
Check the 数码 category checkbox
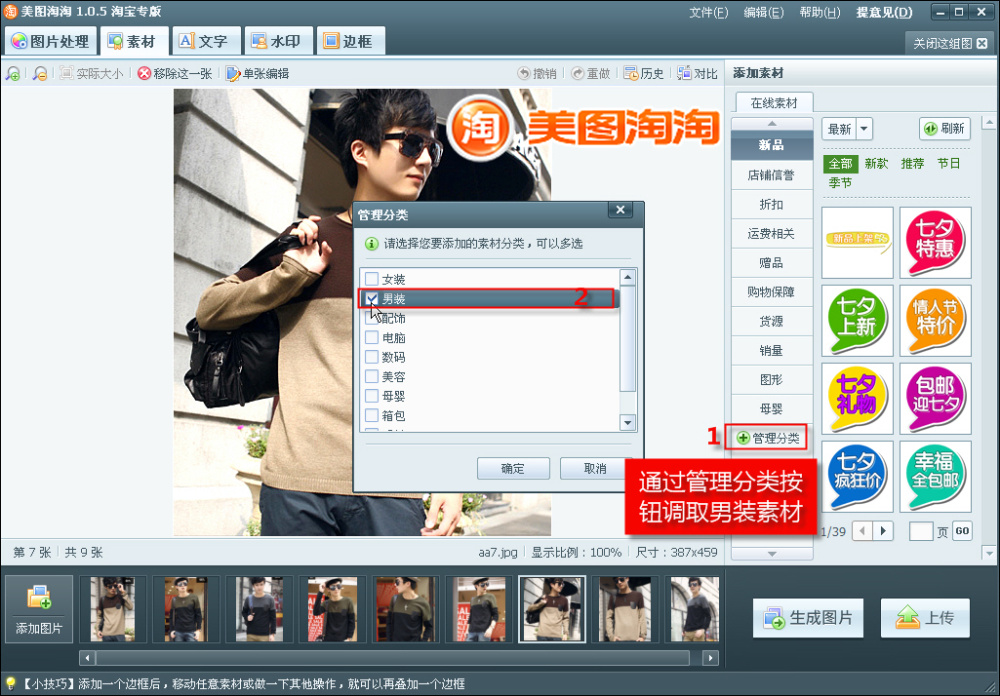[372, 357]
